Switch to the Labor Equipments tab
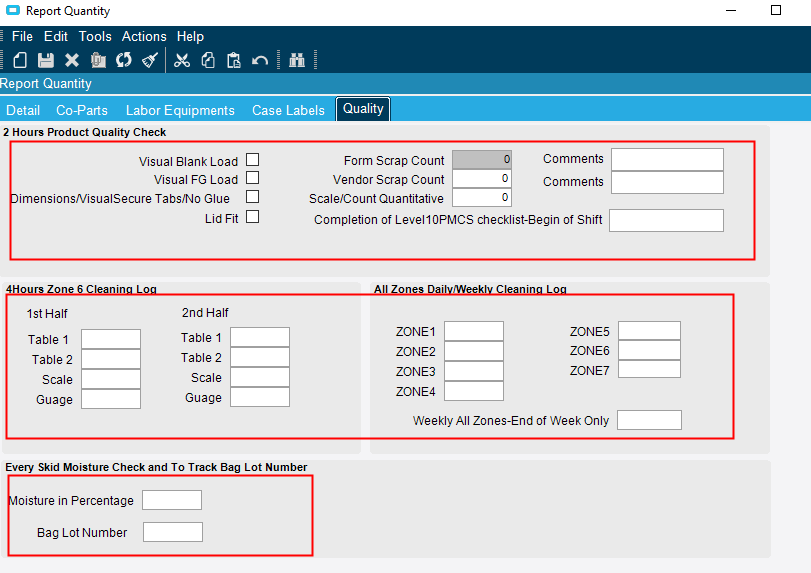 click(180, 110)
